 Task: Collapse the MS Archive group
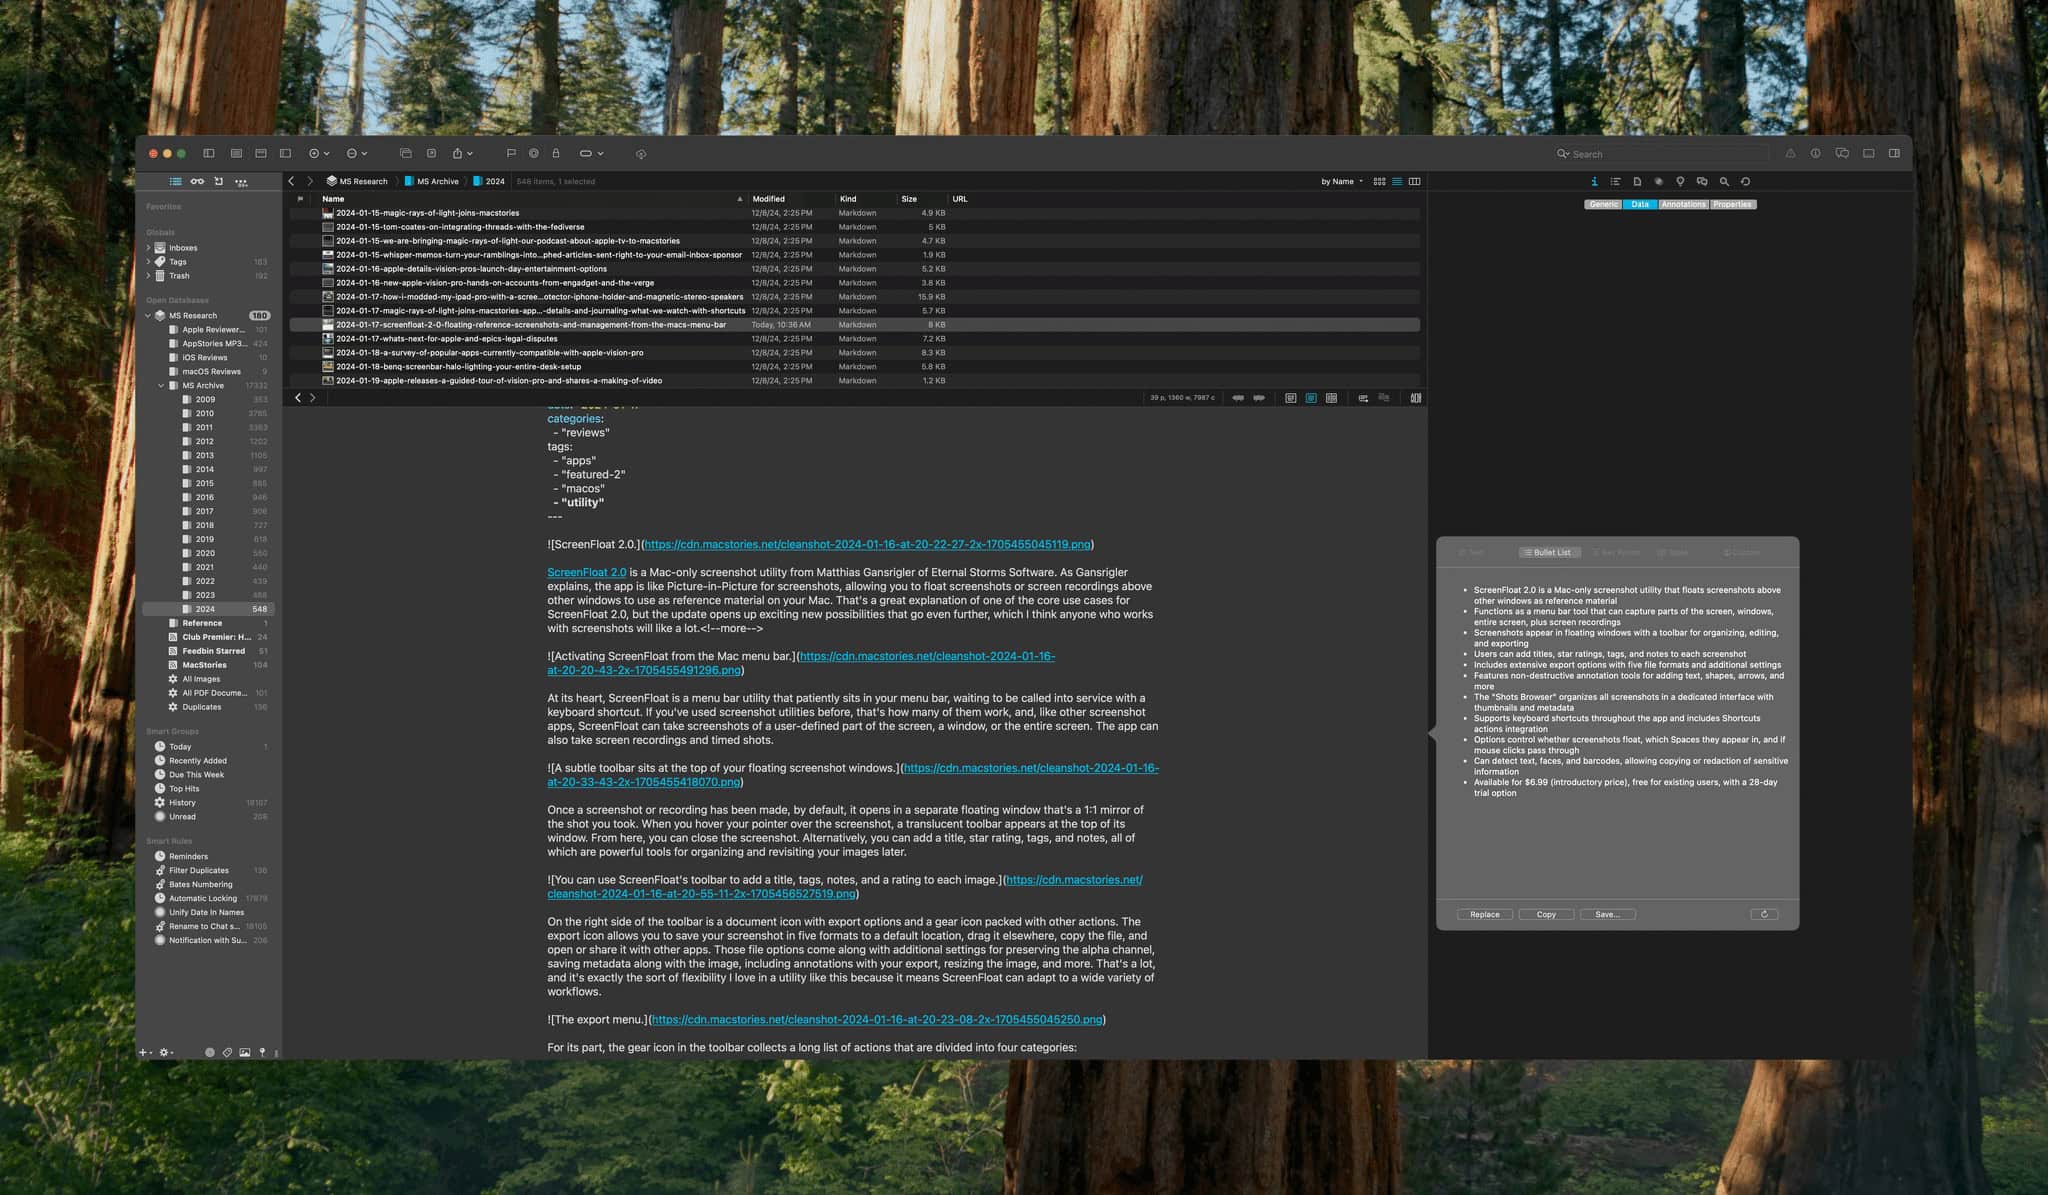click(x=162, y=386)
